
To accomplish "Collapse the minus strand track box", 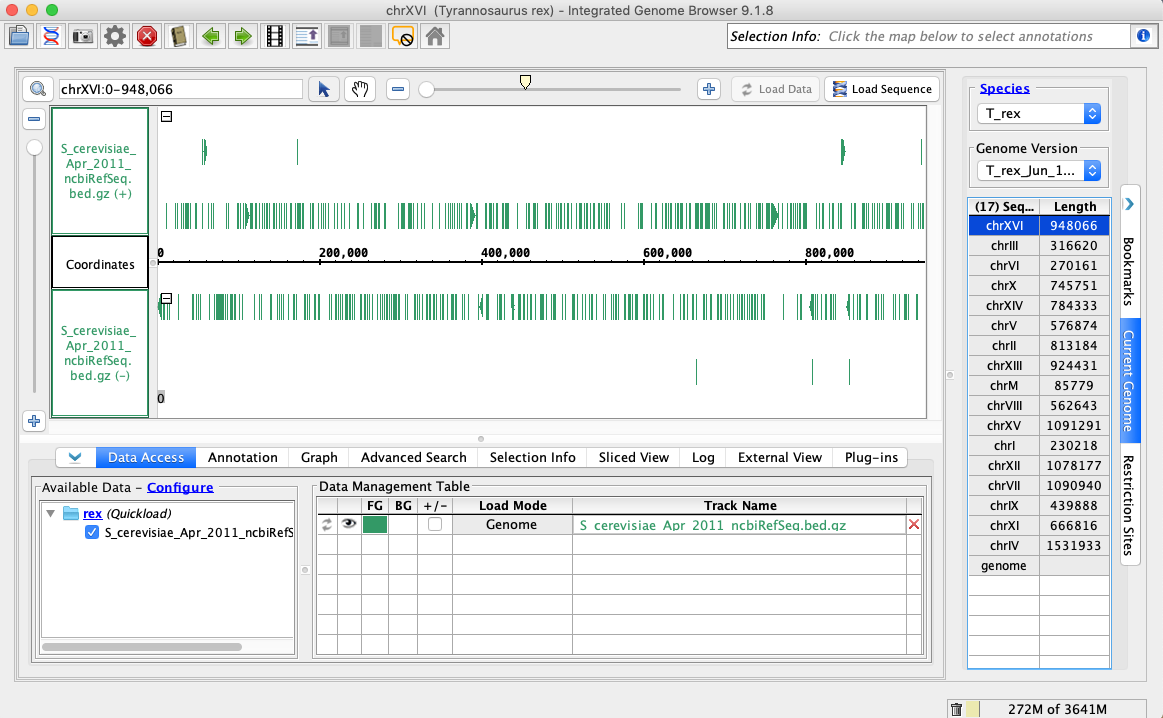I will 167,298.
